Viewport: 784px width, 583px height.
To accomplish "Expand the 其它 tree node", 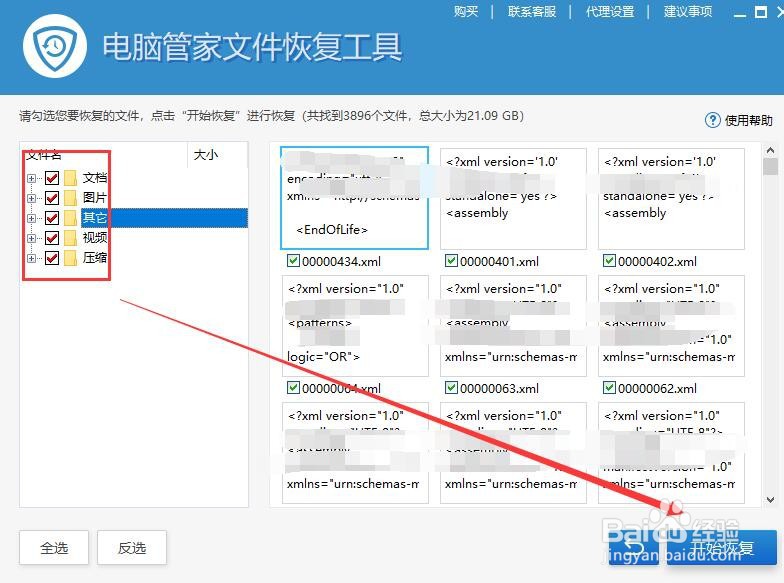I will [32, 218].
